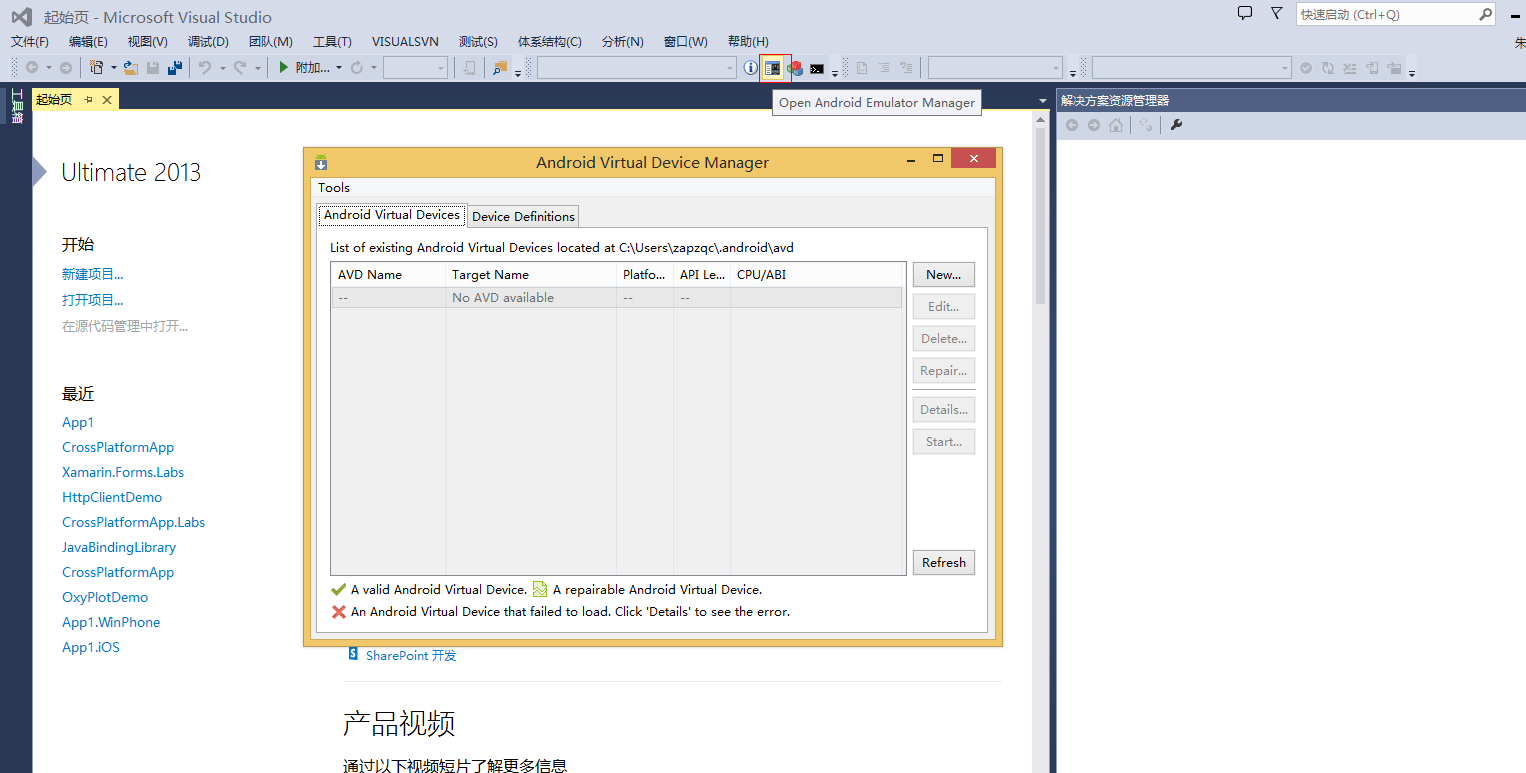This screenshot has width=1526, height=773.
Task: Click the Open File folder toolbar icon
Action: coord(130,68)
